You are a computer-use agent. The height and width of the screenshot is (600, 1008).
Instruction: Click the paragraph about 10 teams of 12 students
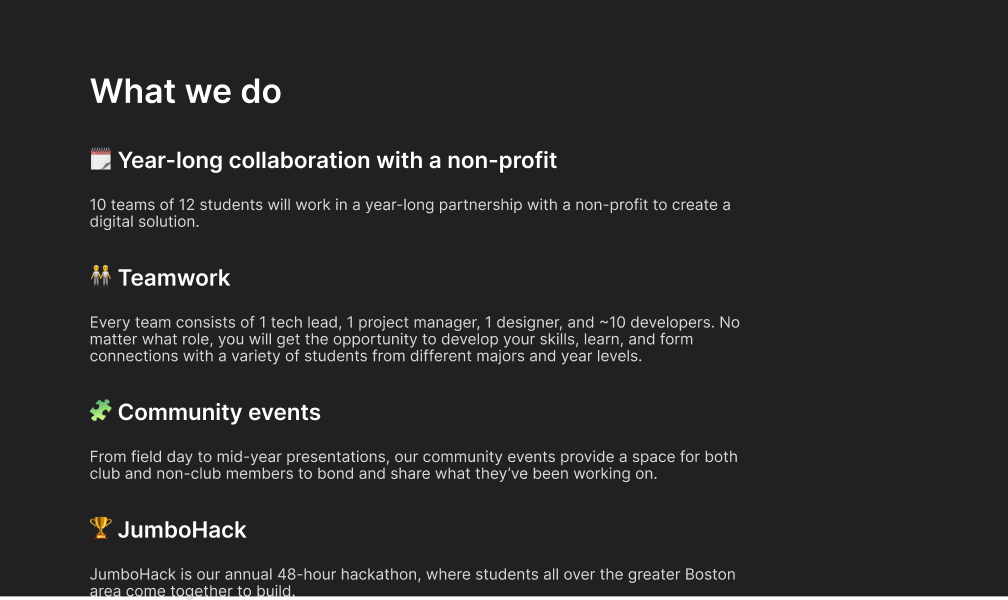coord(410,213)
